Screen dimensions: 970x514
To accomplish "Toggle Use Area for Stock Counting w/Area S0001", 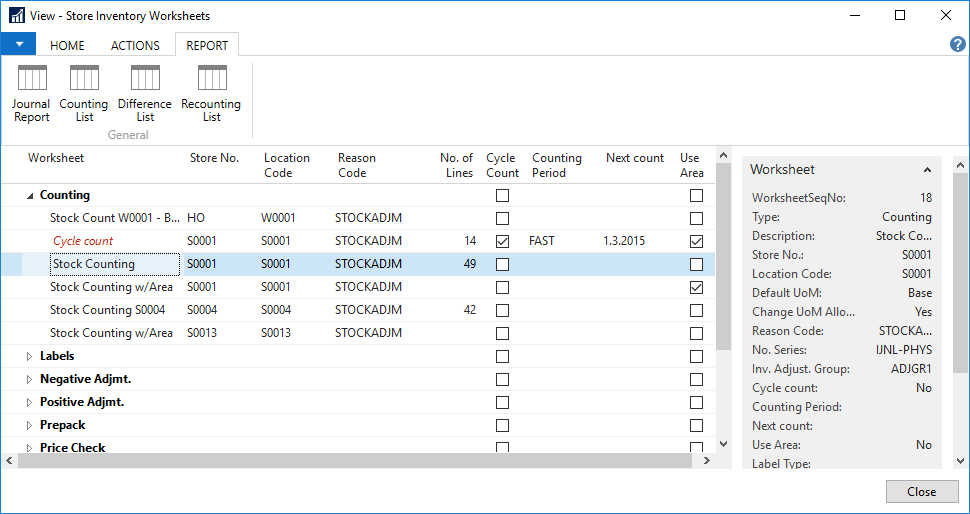I will [696, 287].
